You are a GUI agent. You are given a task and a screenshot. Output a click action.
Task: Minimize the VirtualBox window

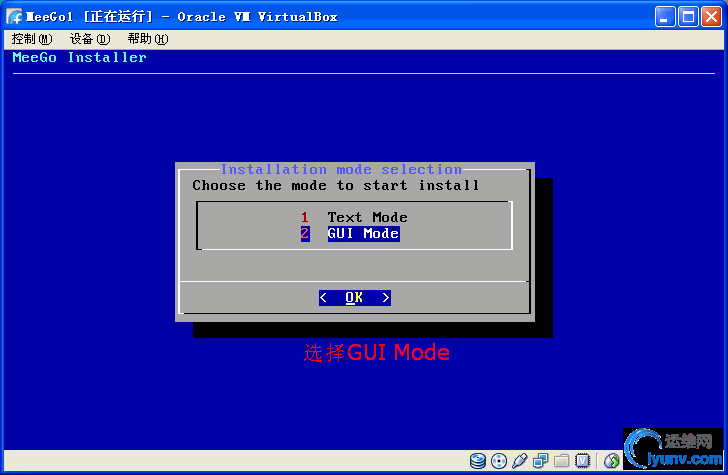pyautogui.click(x=665, y=17)
